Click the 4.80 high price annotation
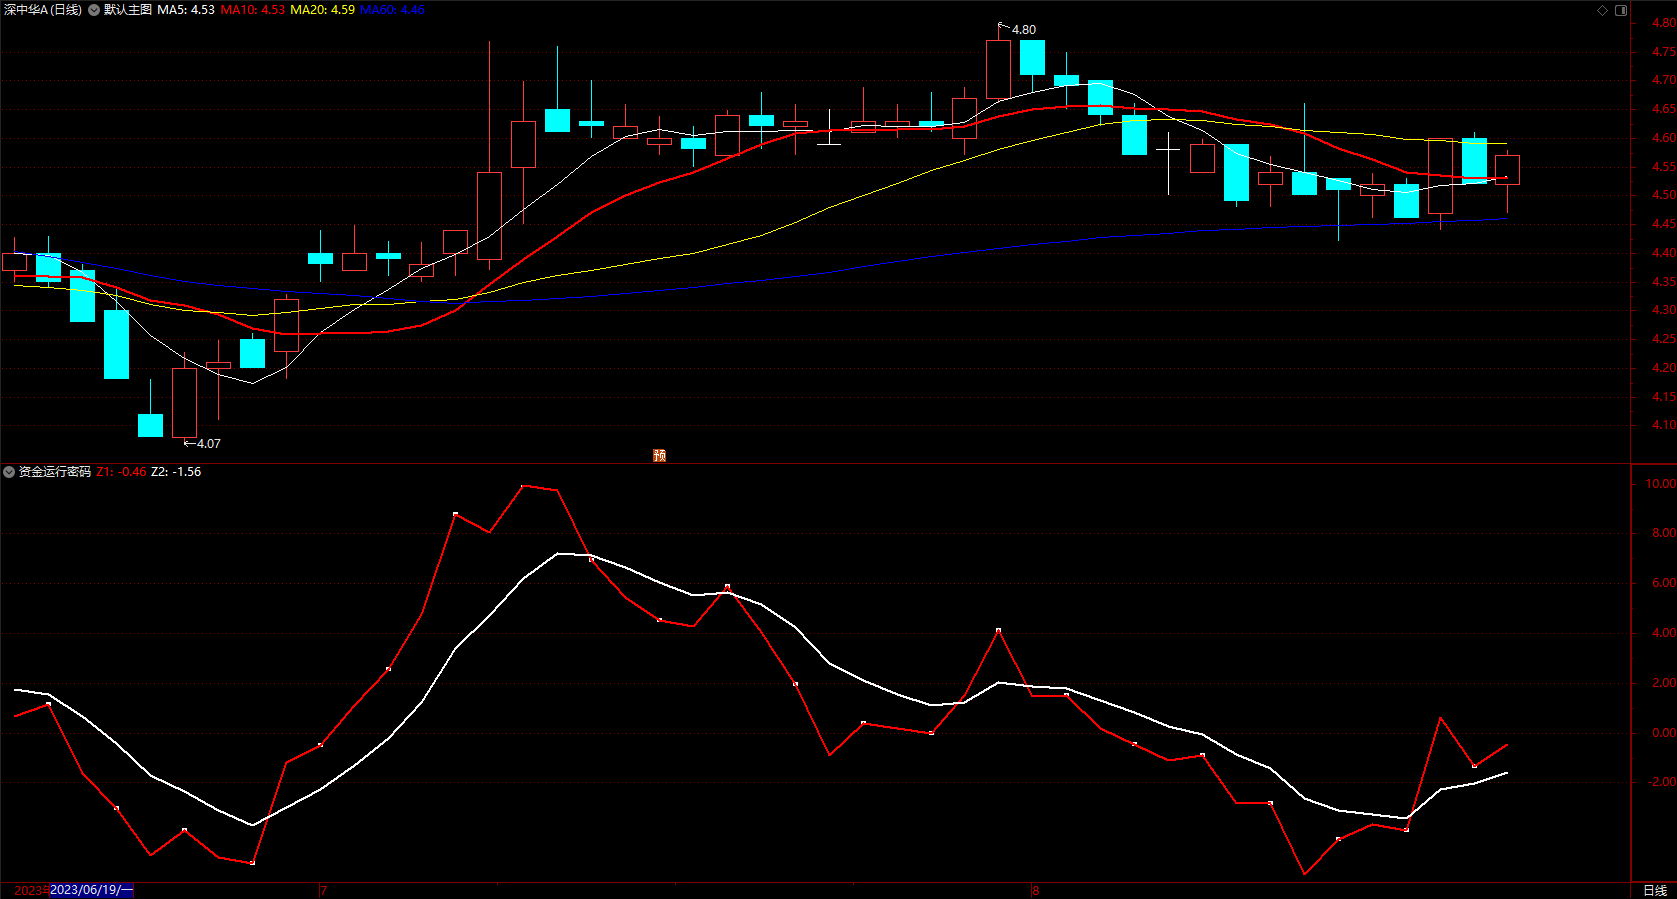This screenshot has width=1677, height=899. (1024, 30)
